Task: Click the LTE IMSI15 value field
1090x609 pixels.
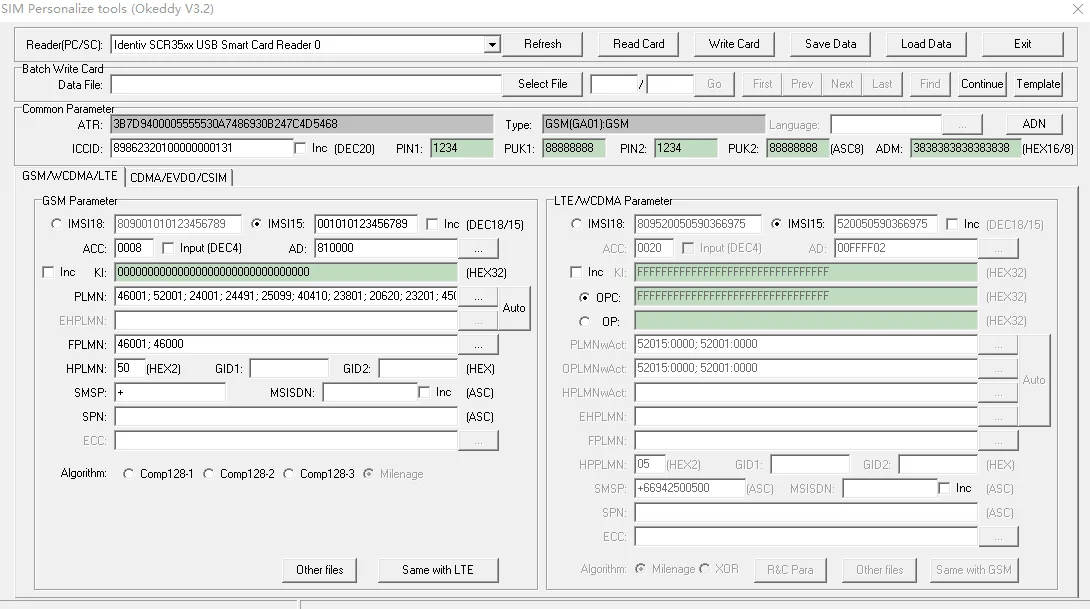Action: (886, 224)
